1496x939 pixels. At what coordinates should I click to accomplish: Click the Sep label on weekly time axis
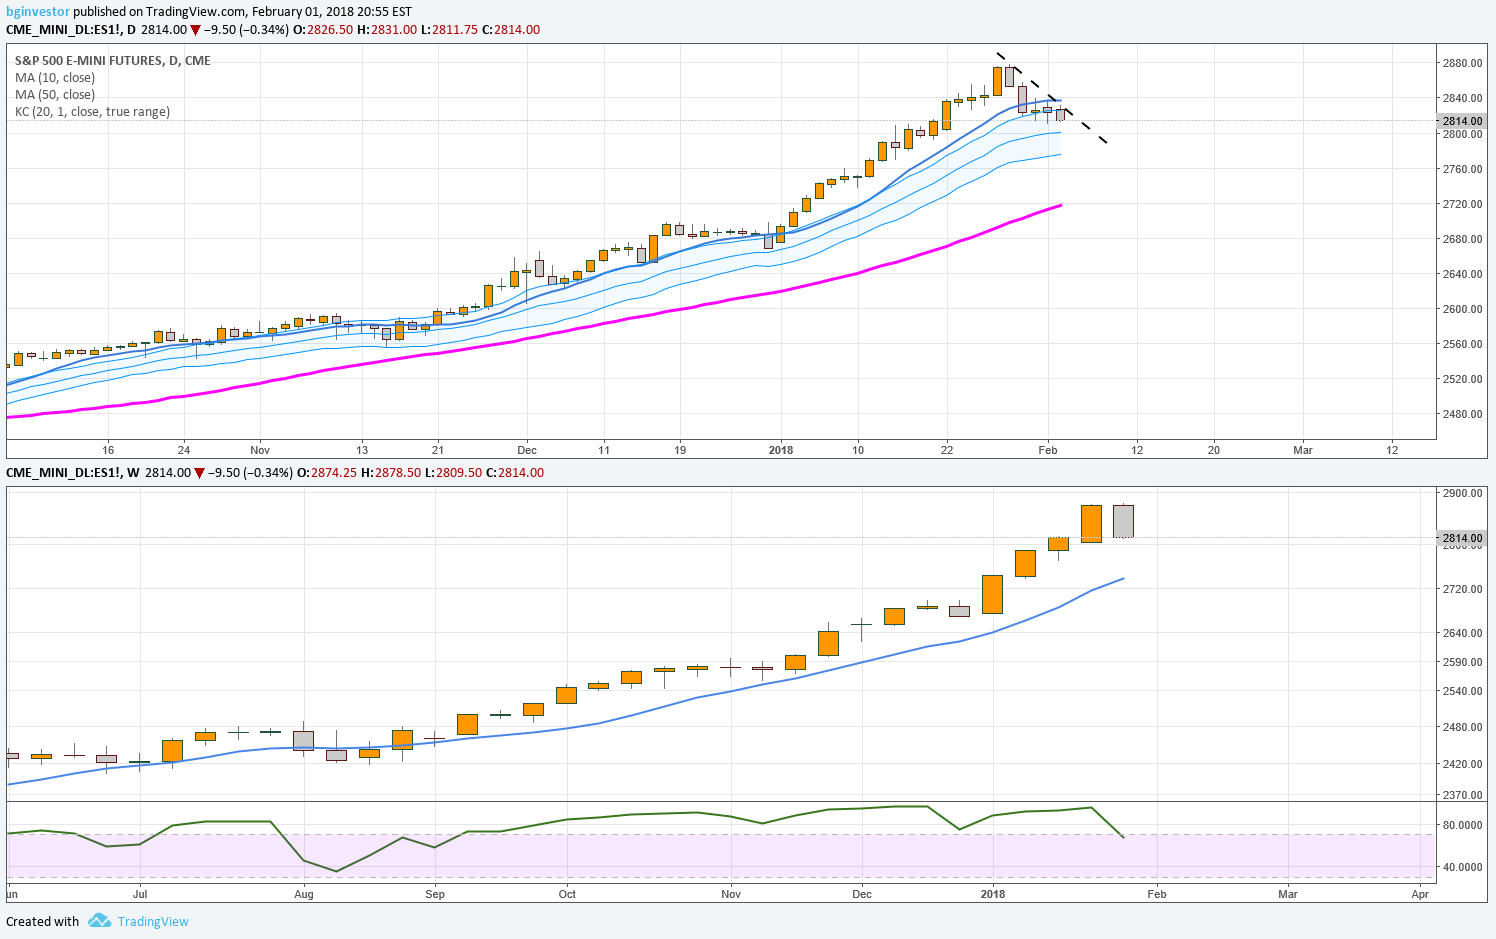pos(435,894)
